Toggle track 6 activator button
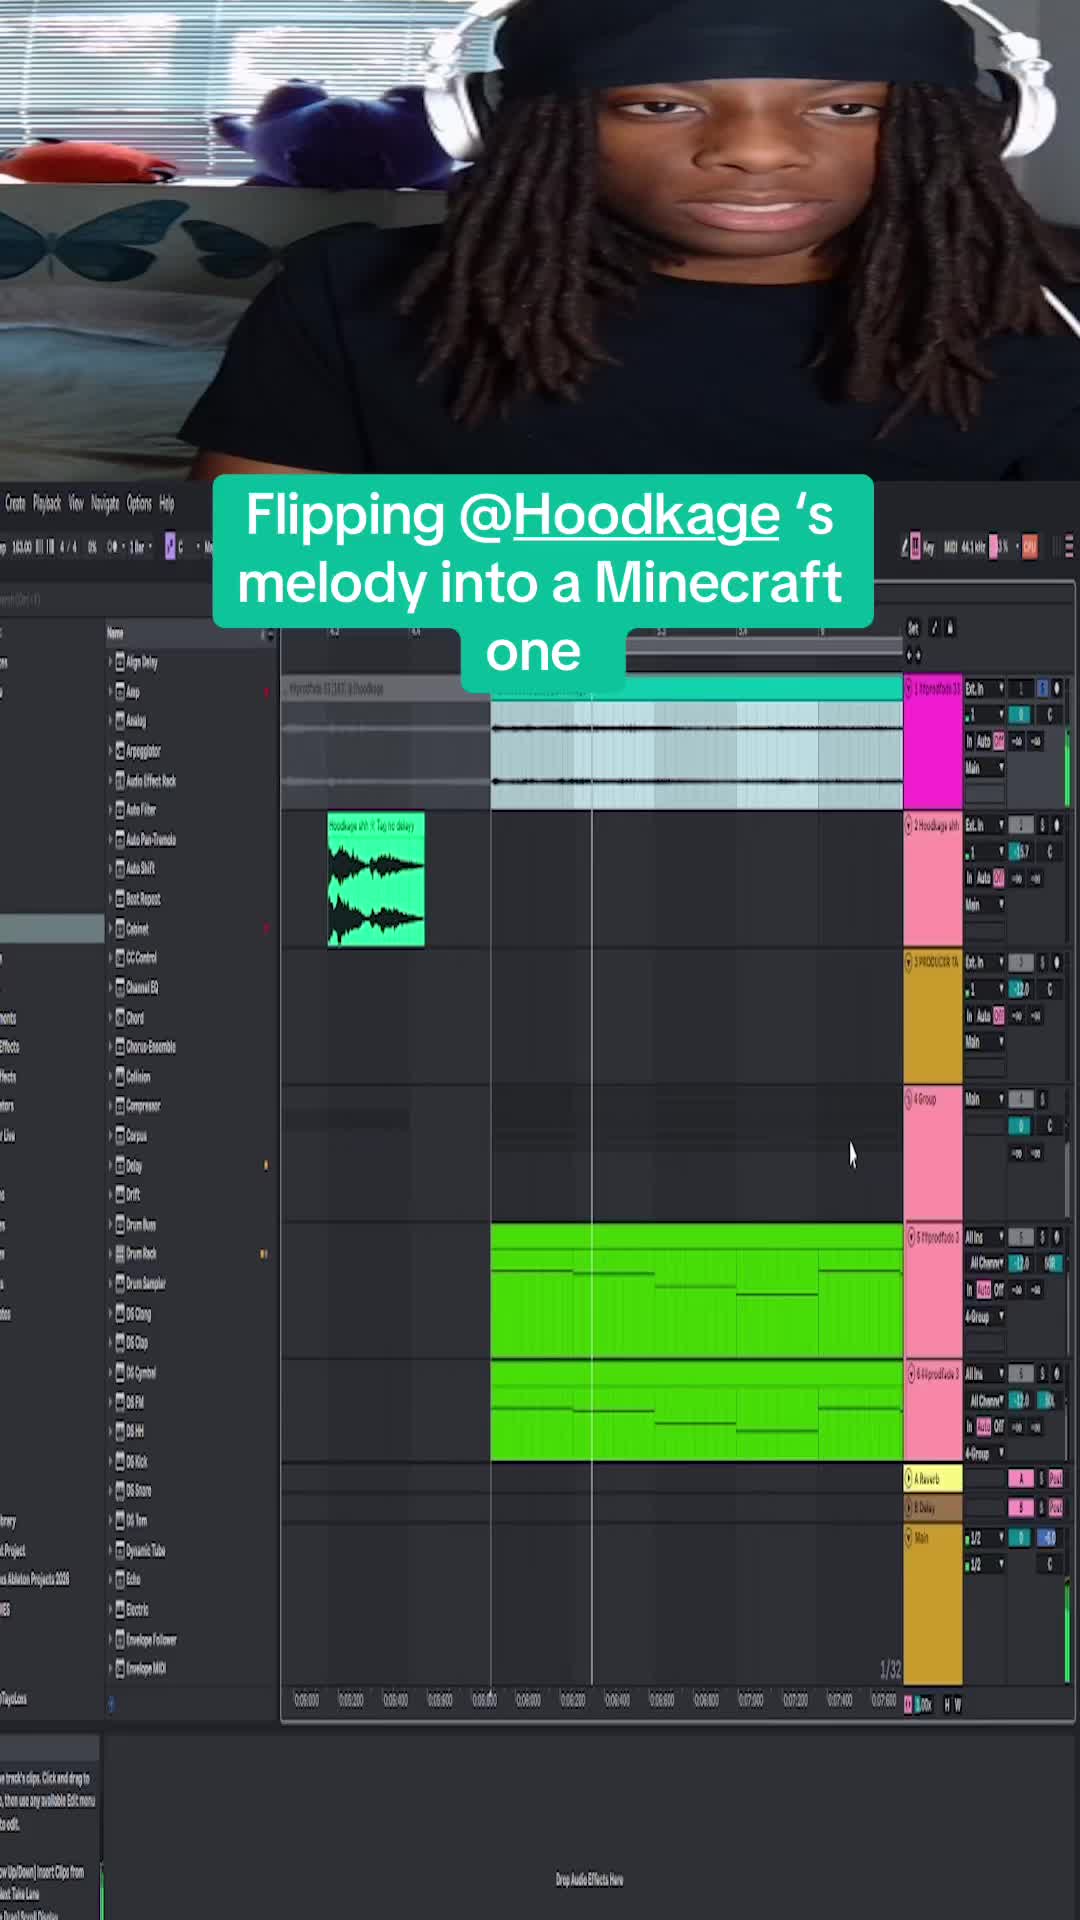 1020,1375
